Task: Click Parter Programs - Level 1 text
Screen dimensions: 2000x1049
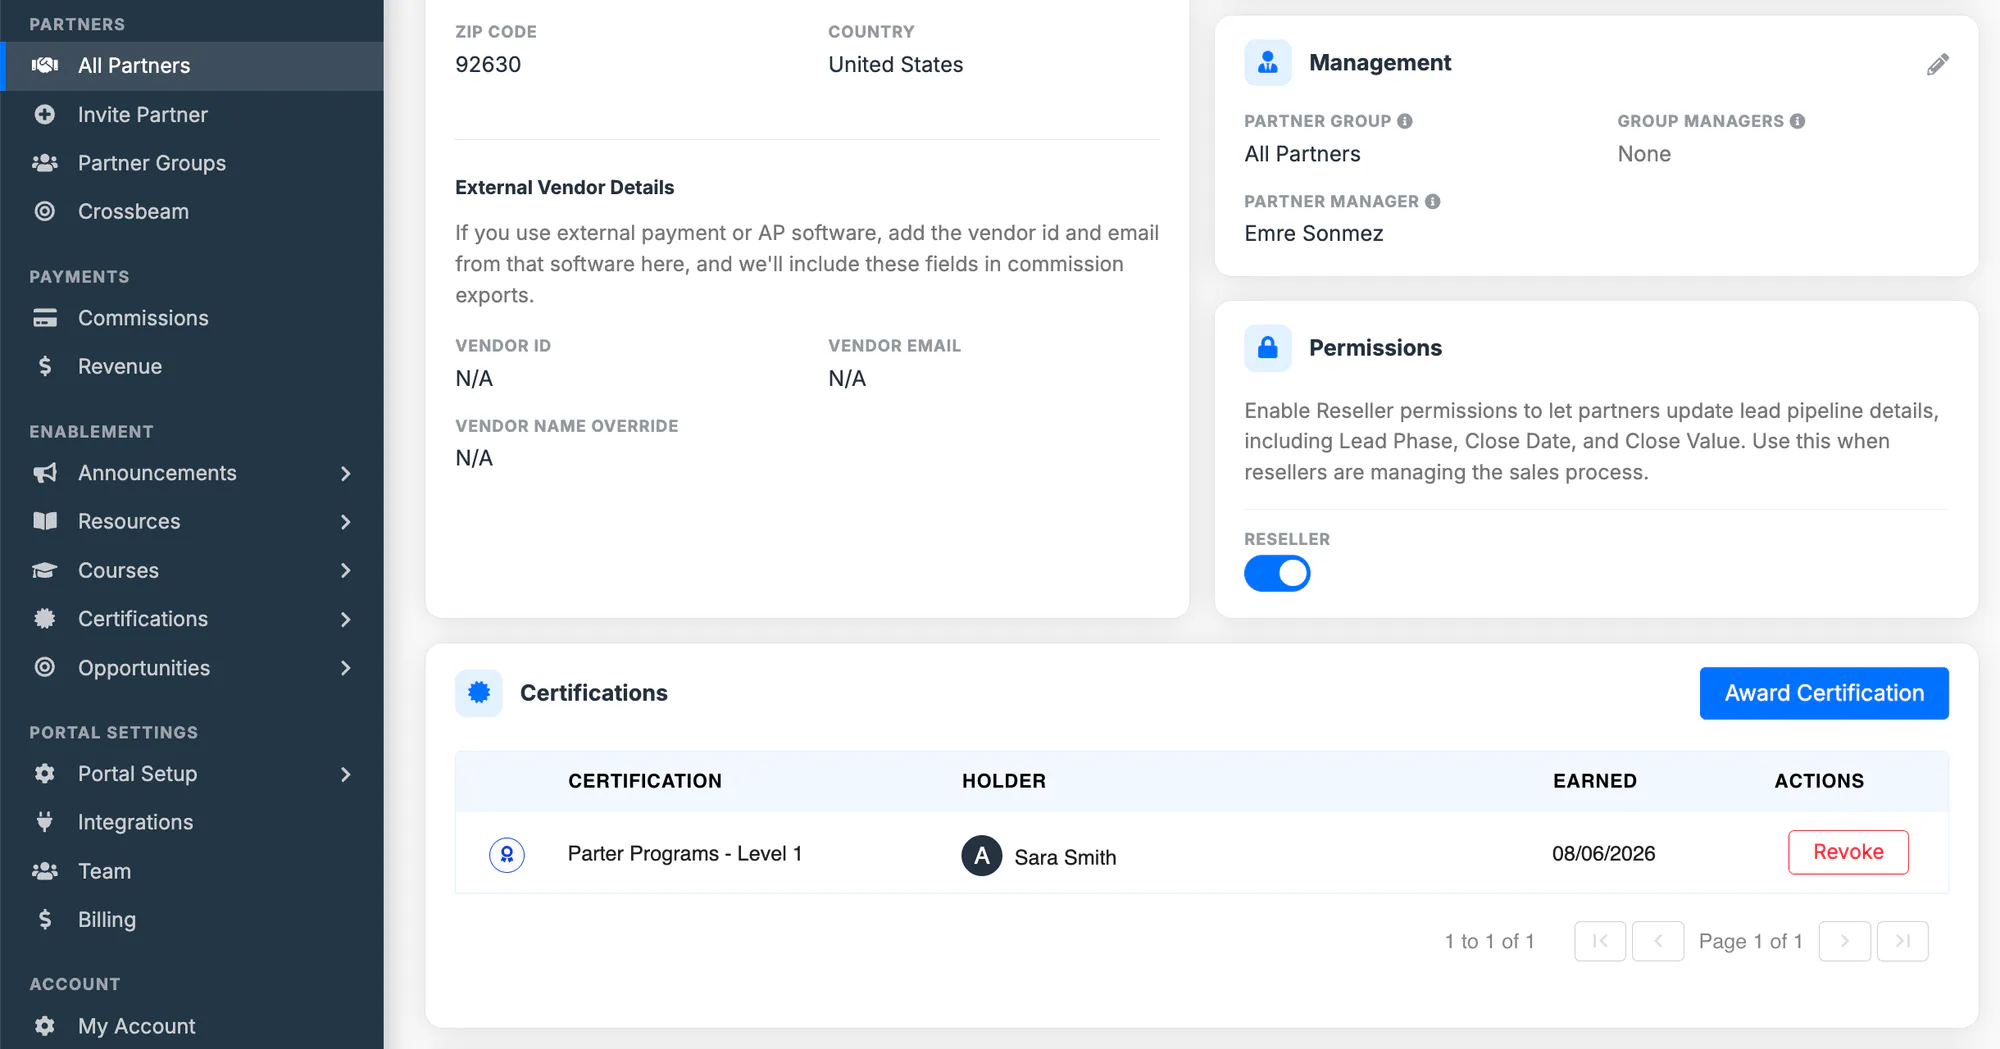Action: point(685,853)
